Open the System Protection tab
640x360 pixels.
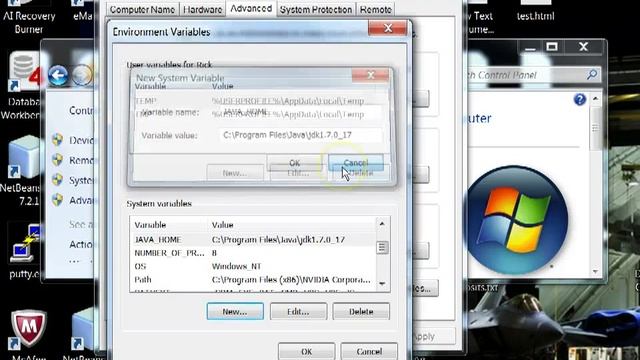click(316, 9)
